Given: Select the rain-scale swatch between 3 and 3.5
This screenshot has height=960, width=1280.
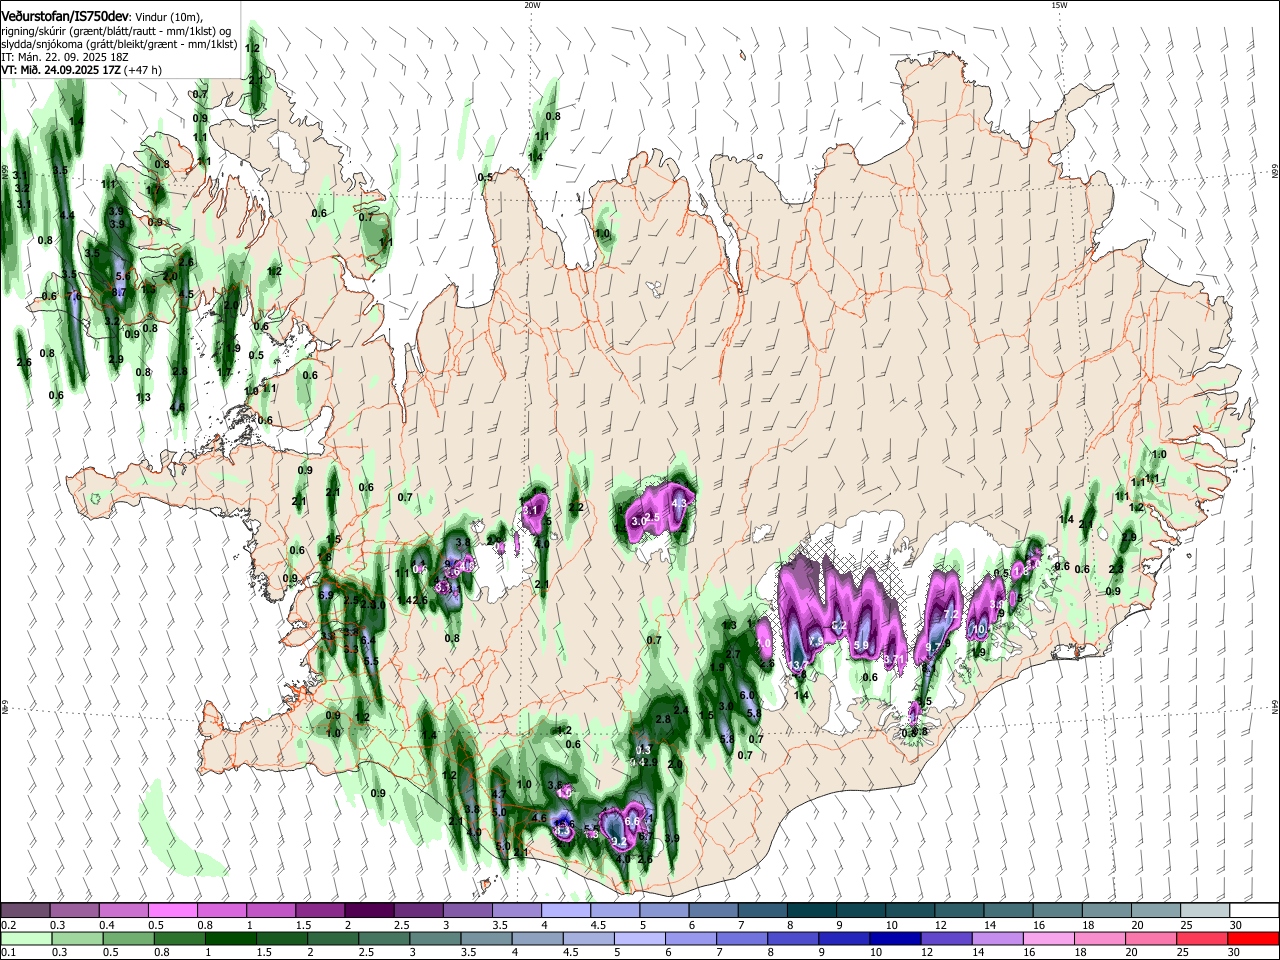Looking at the screenshot, I should [x=436, y=939].
